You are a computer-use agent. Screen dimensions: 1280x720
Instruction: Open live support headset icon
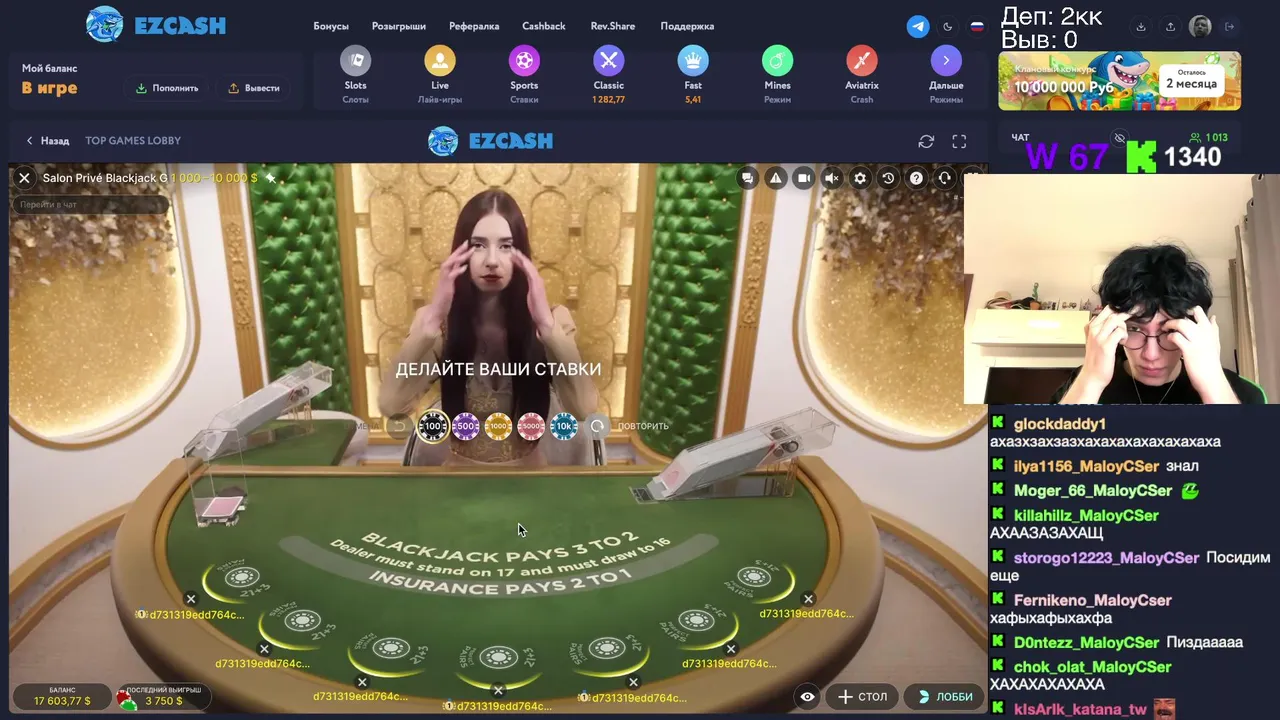point(944,178)
